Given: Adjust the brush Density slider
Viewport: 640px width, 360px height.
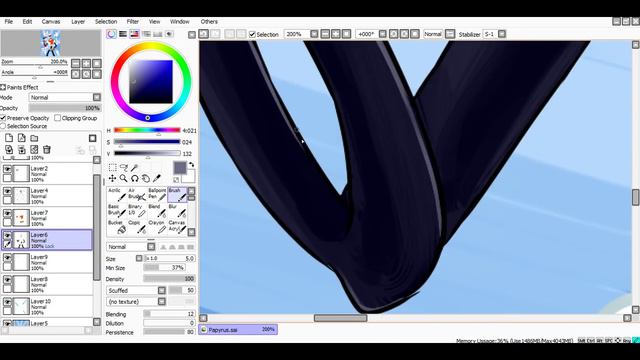Looking at the screenshot, I should click(x=169, y=279).
